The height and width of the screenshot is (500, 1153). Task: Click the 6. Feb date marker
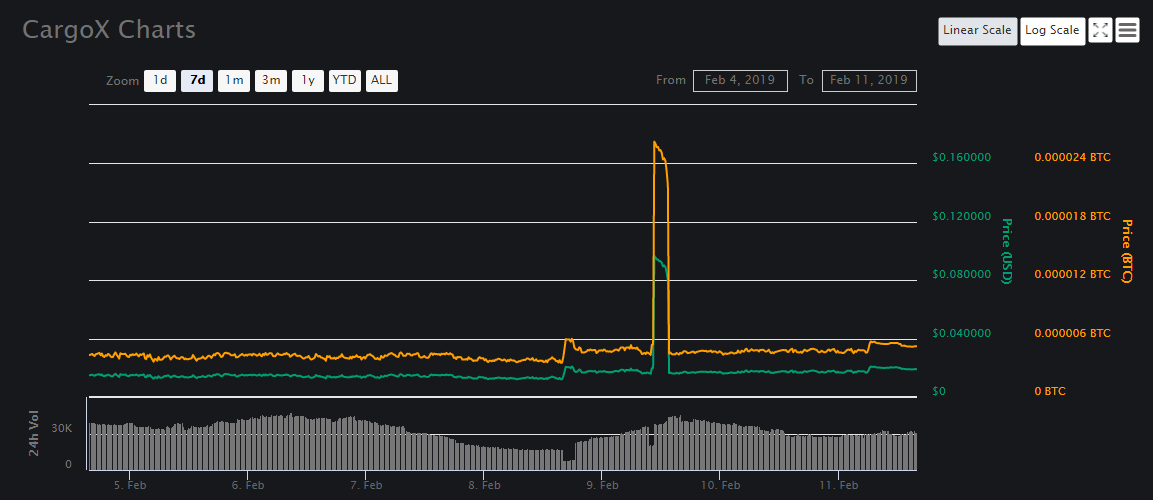pos(248,485)
